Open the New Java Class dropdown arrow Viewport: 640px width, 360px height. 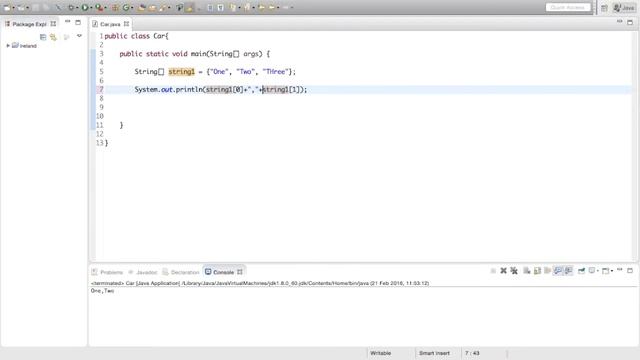pos(132,8)
